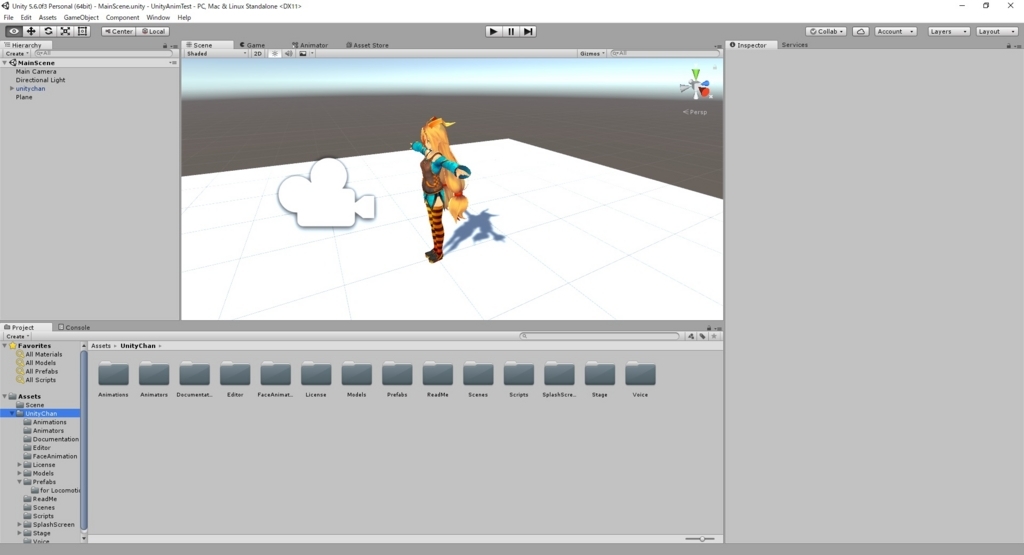Select the Rect transform tool

tap(82, 31)
